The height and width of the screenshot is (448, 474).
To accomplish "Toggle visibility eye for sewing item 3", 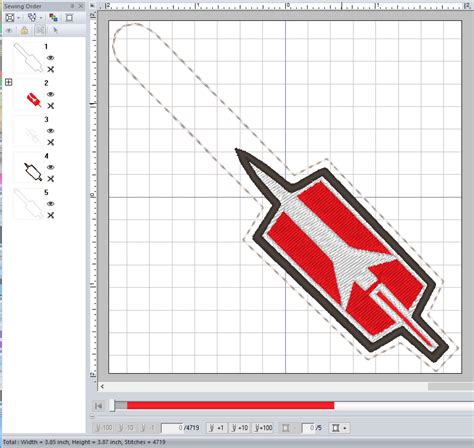I will click(50, 131).
